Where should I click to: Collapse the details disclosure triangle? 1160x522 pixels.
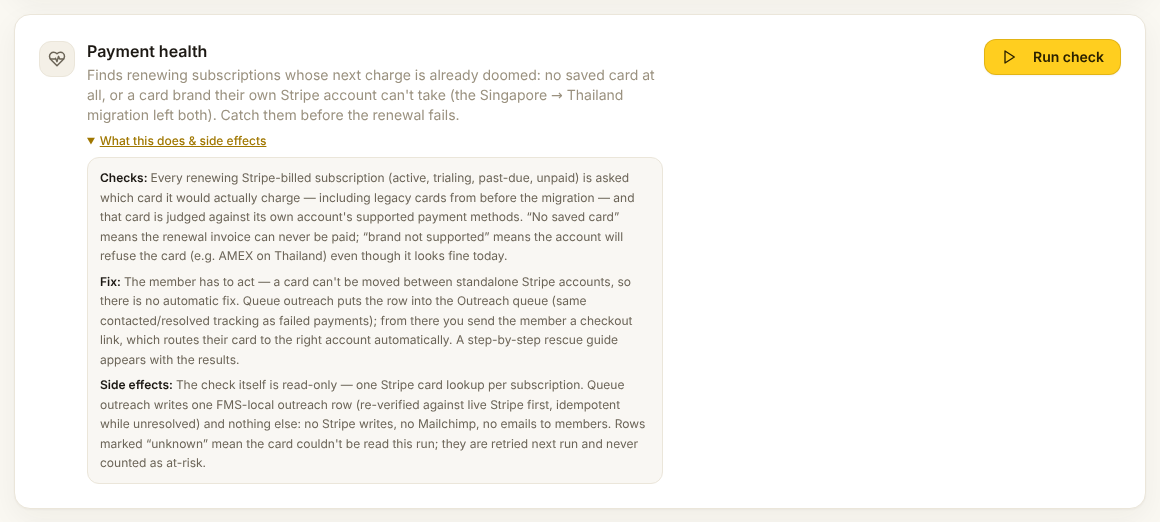pyautogui.click(x=91, y=140)
